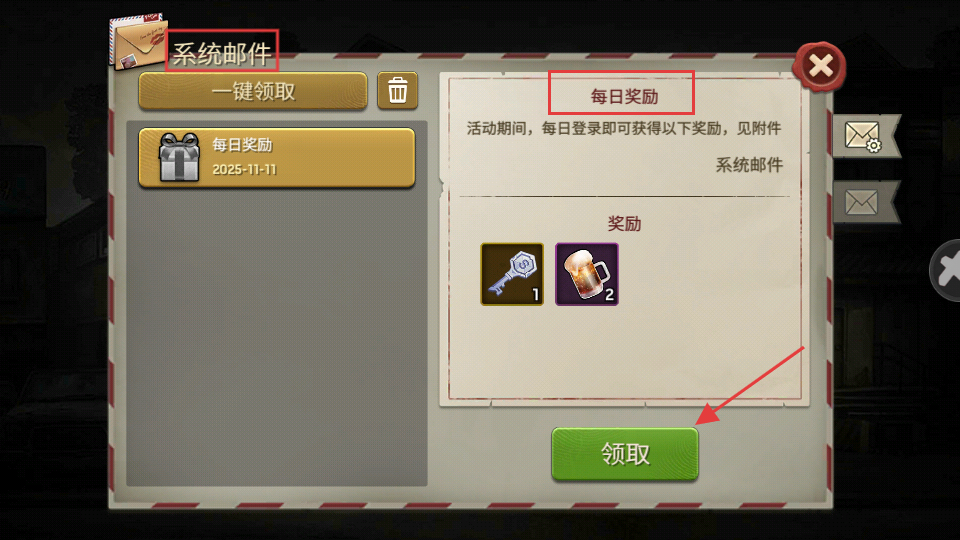This screenshot has height=540, width=960.
Task: Click the letter envelope icon beside 系统邮件 title
Action: [x=138, y=41]
